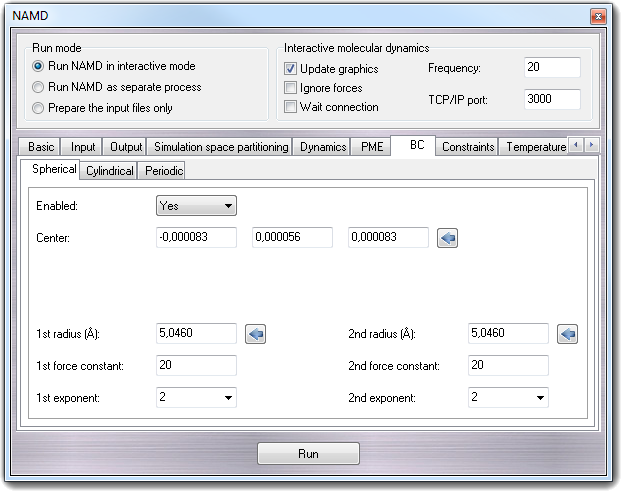Click the 1st force constant field
621x491 pixels.
[x=196, y=365]
